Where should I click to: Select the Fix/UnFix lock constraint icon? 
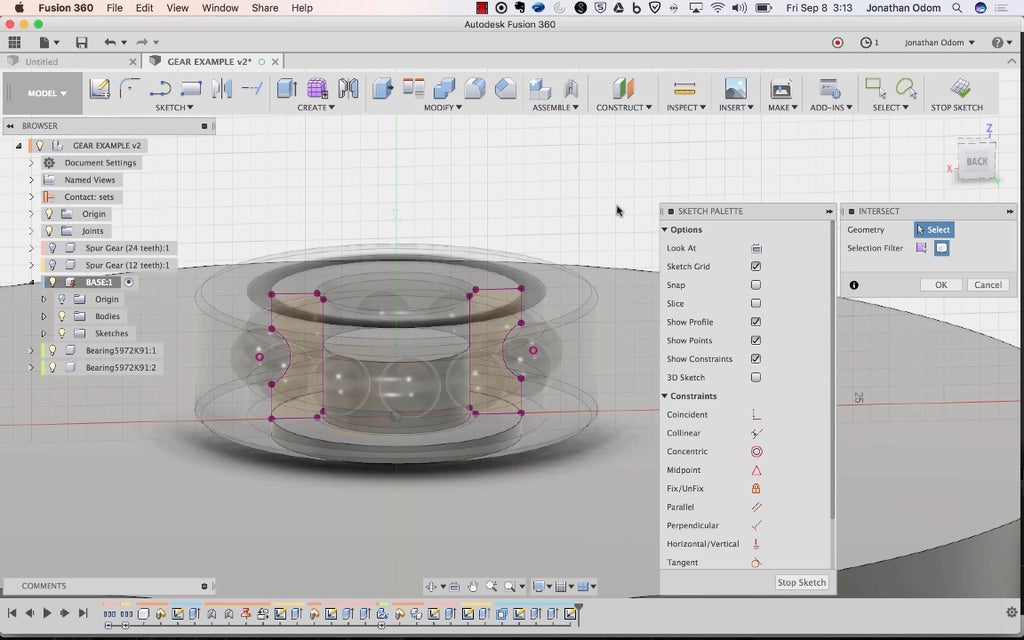(756, 489)
